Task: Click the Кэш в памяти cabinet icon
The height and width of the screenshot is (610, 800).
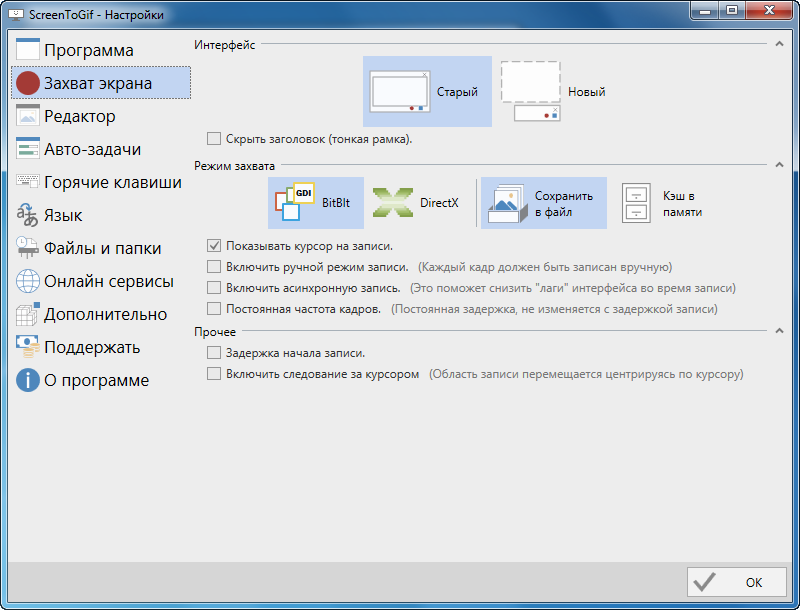Action: [636, 203]
